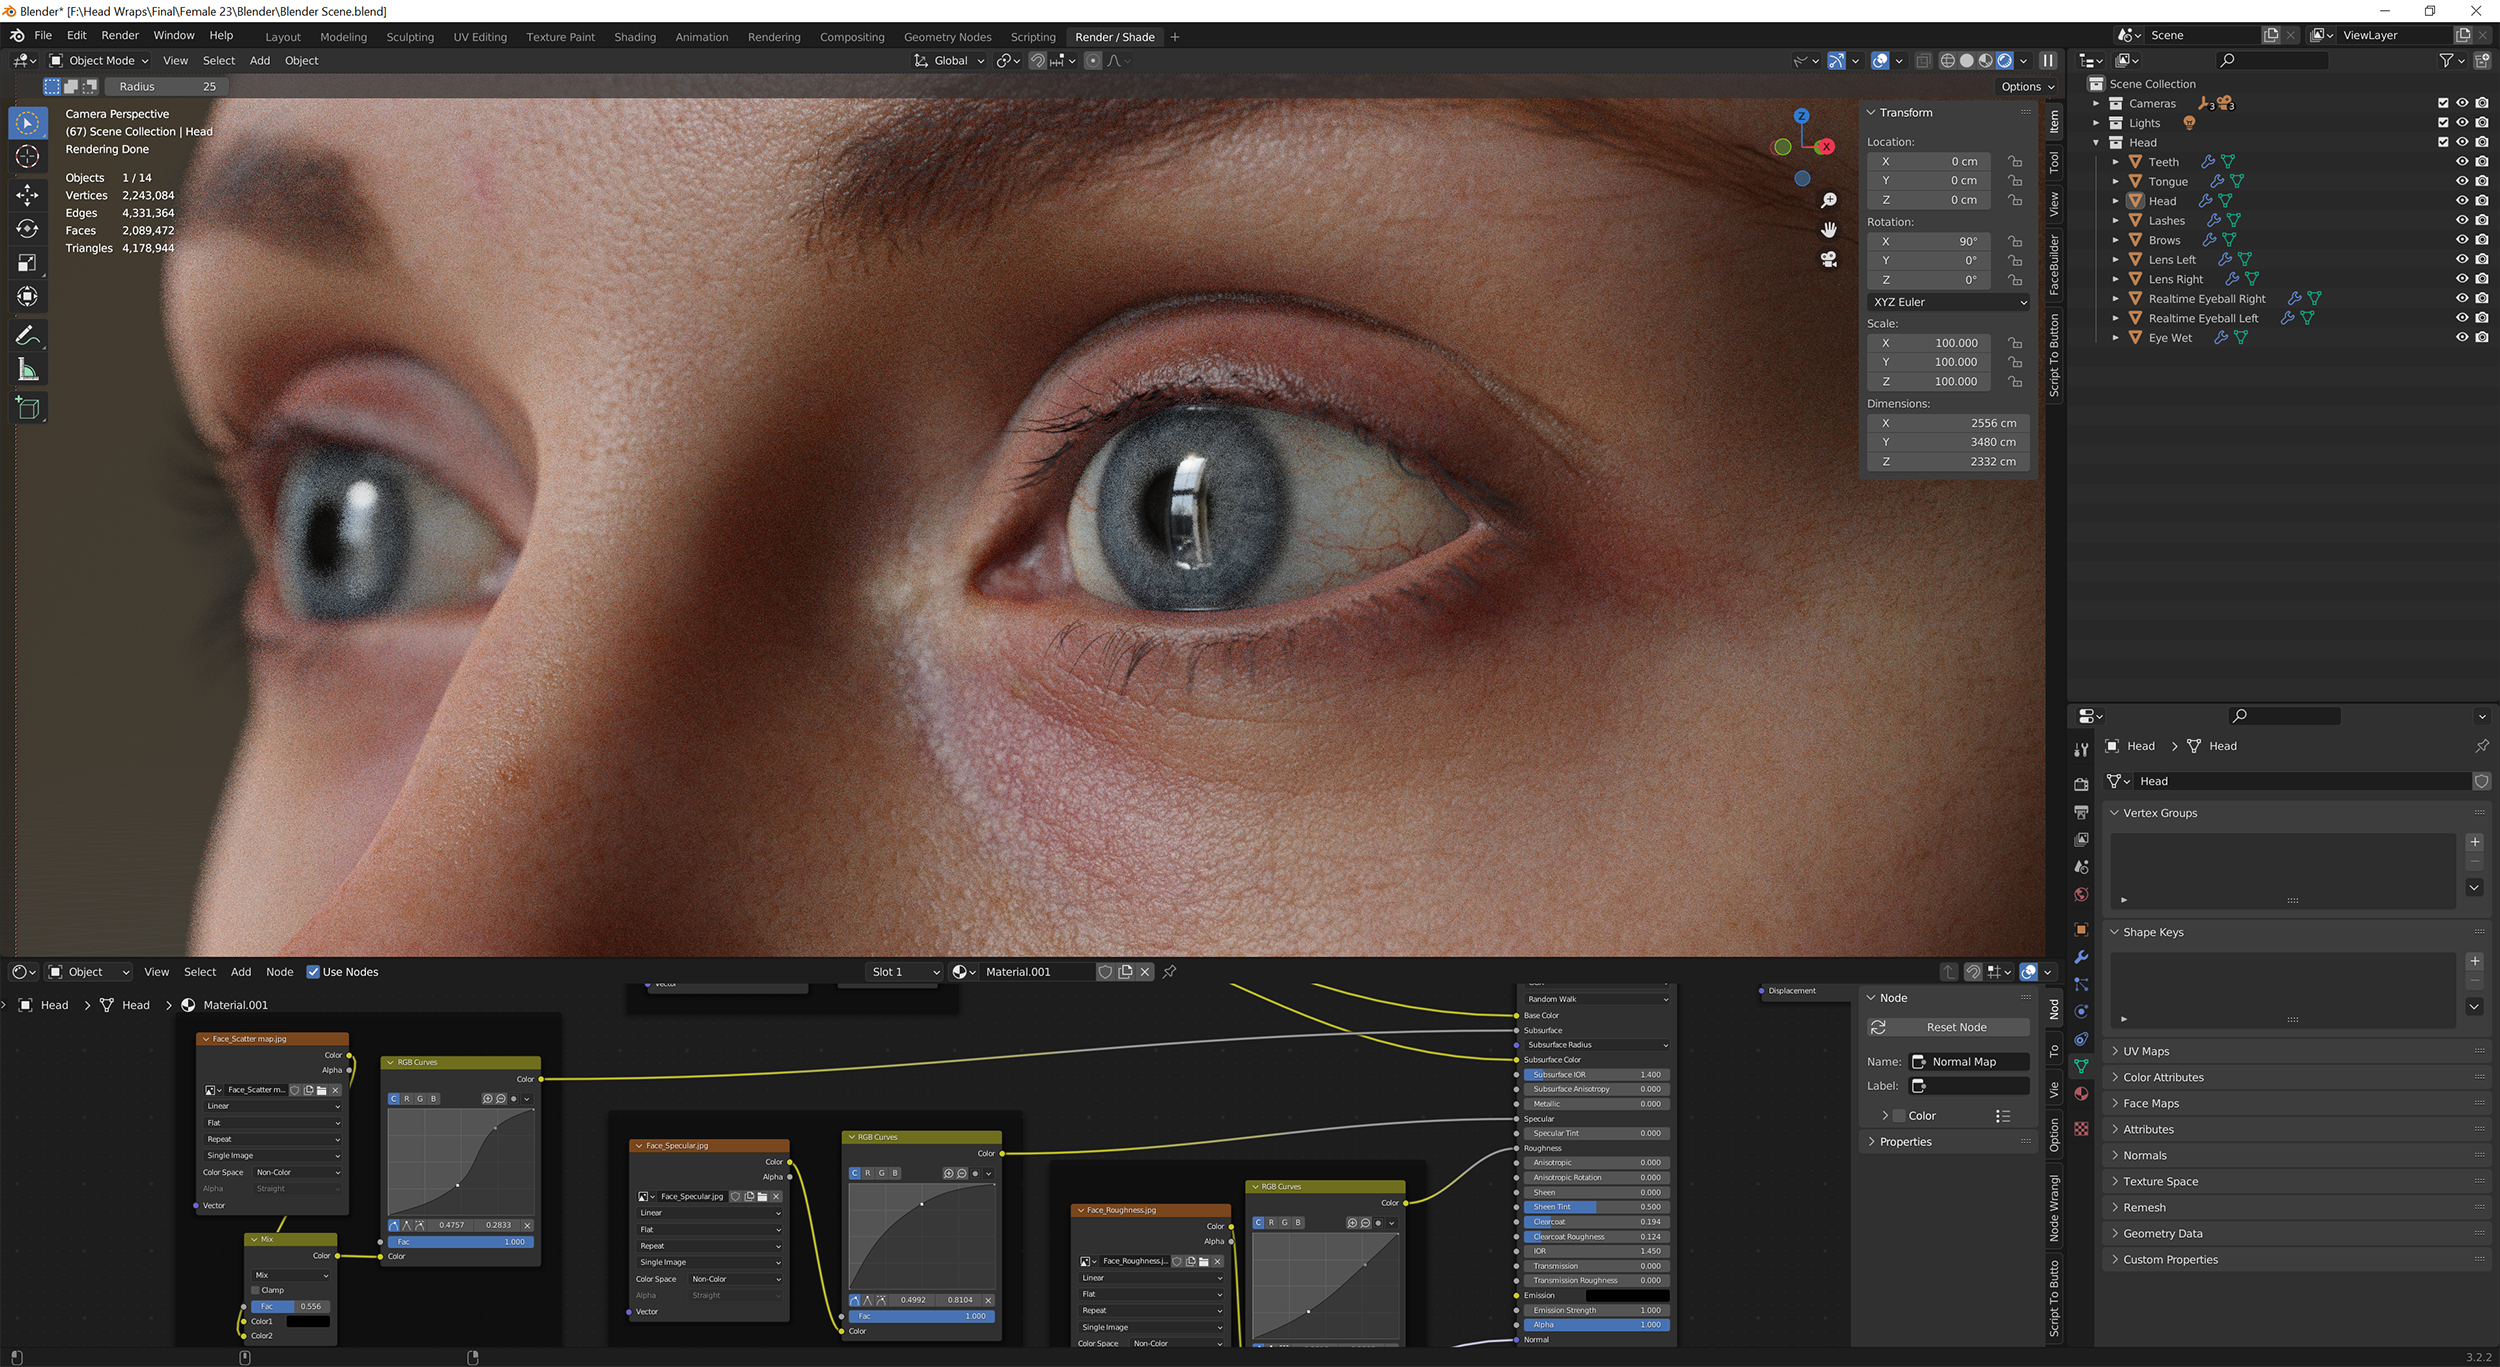Lock Location X transform
The height and width of the screenshot is (1367, 2500).
(2015, 162)
